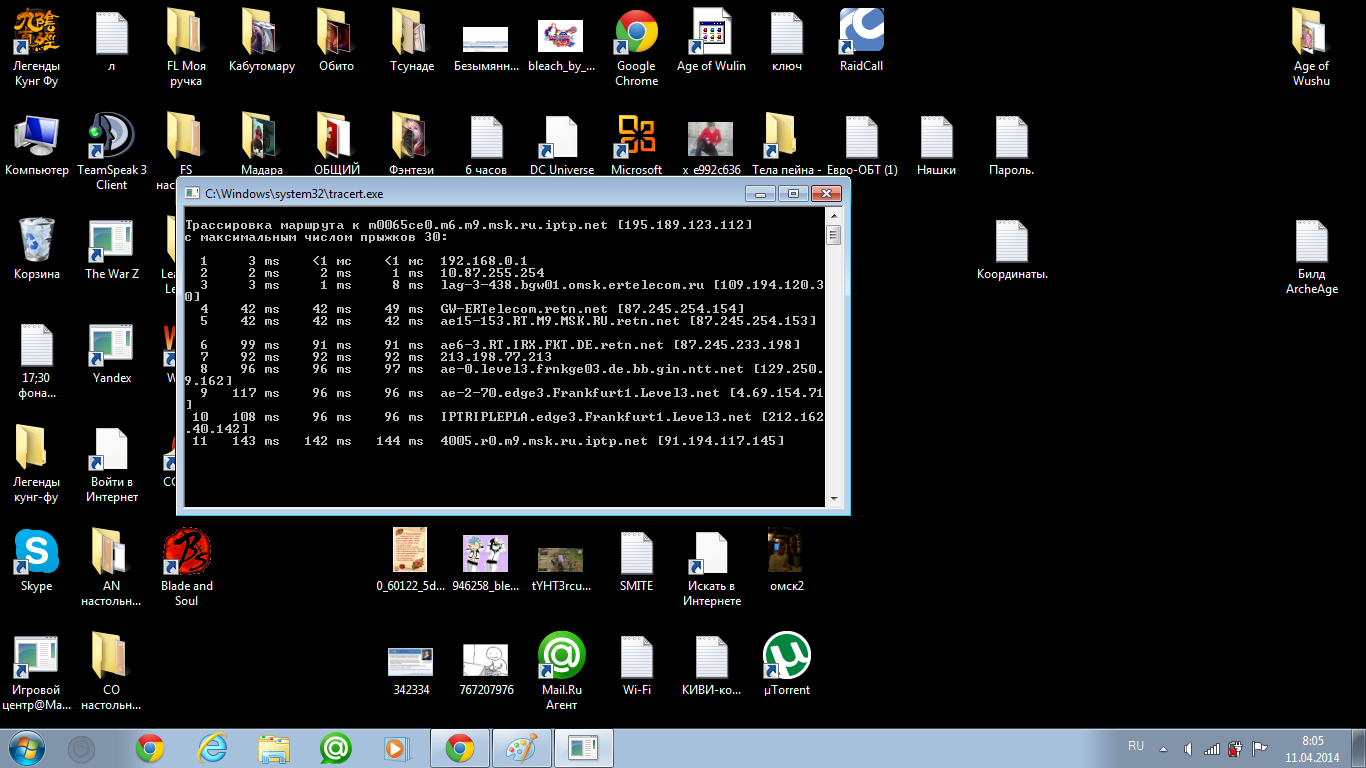
Task: Click the console scrollbar down arrow
Action: coord(834,498)
